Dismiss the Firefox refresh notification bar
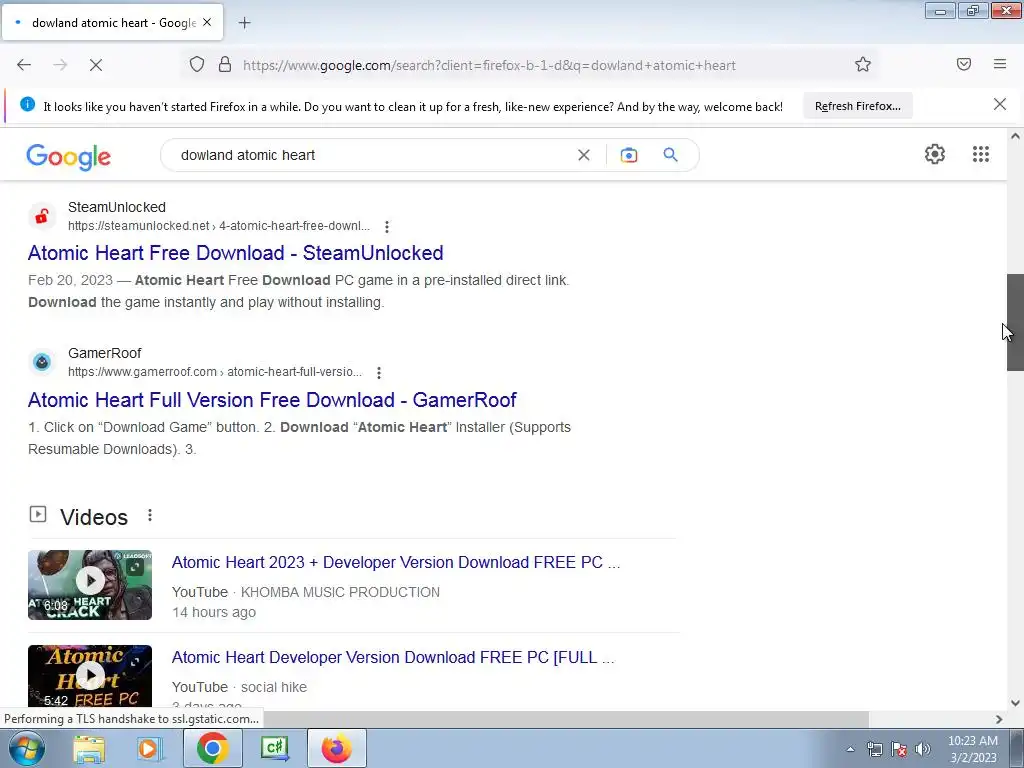Screen dimensions: 1024x768 coord(1000,104)
